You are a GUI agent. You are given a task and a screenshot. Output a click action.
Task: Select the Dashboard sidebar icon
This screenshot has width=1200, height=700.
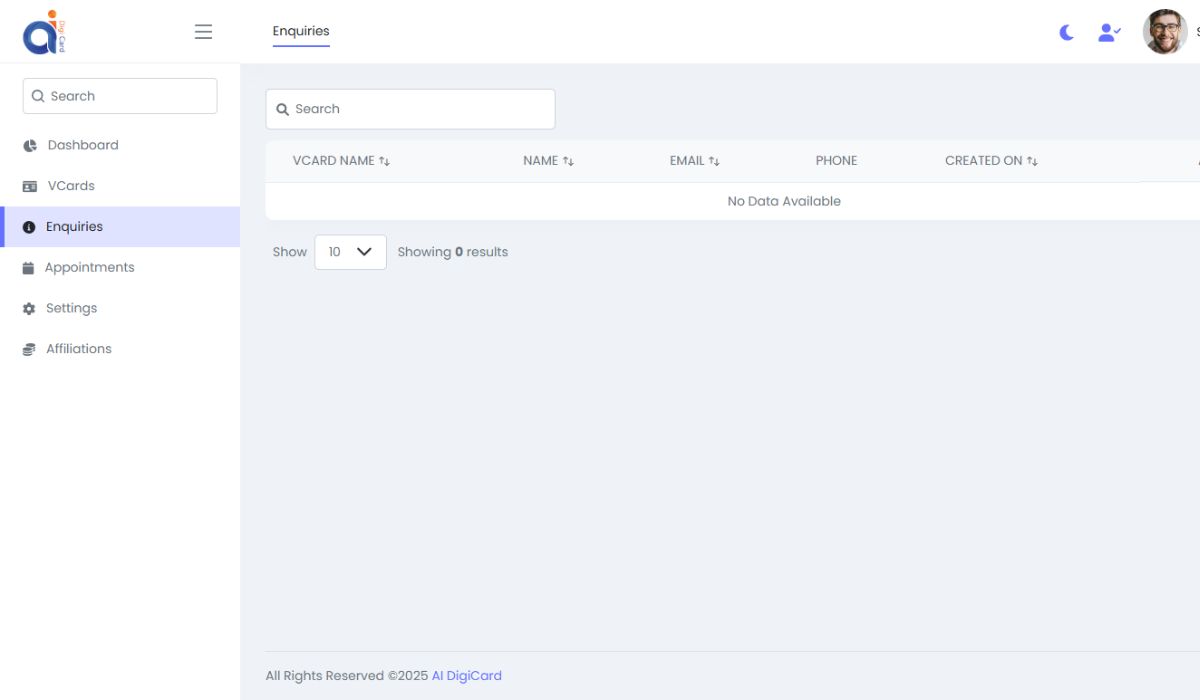[29, 145]
